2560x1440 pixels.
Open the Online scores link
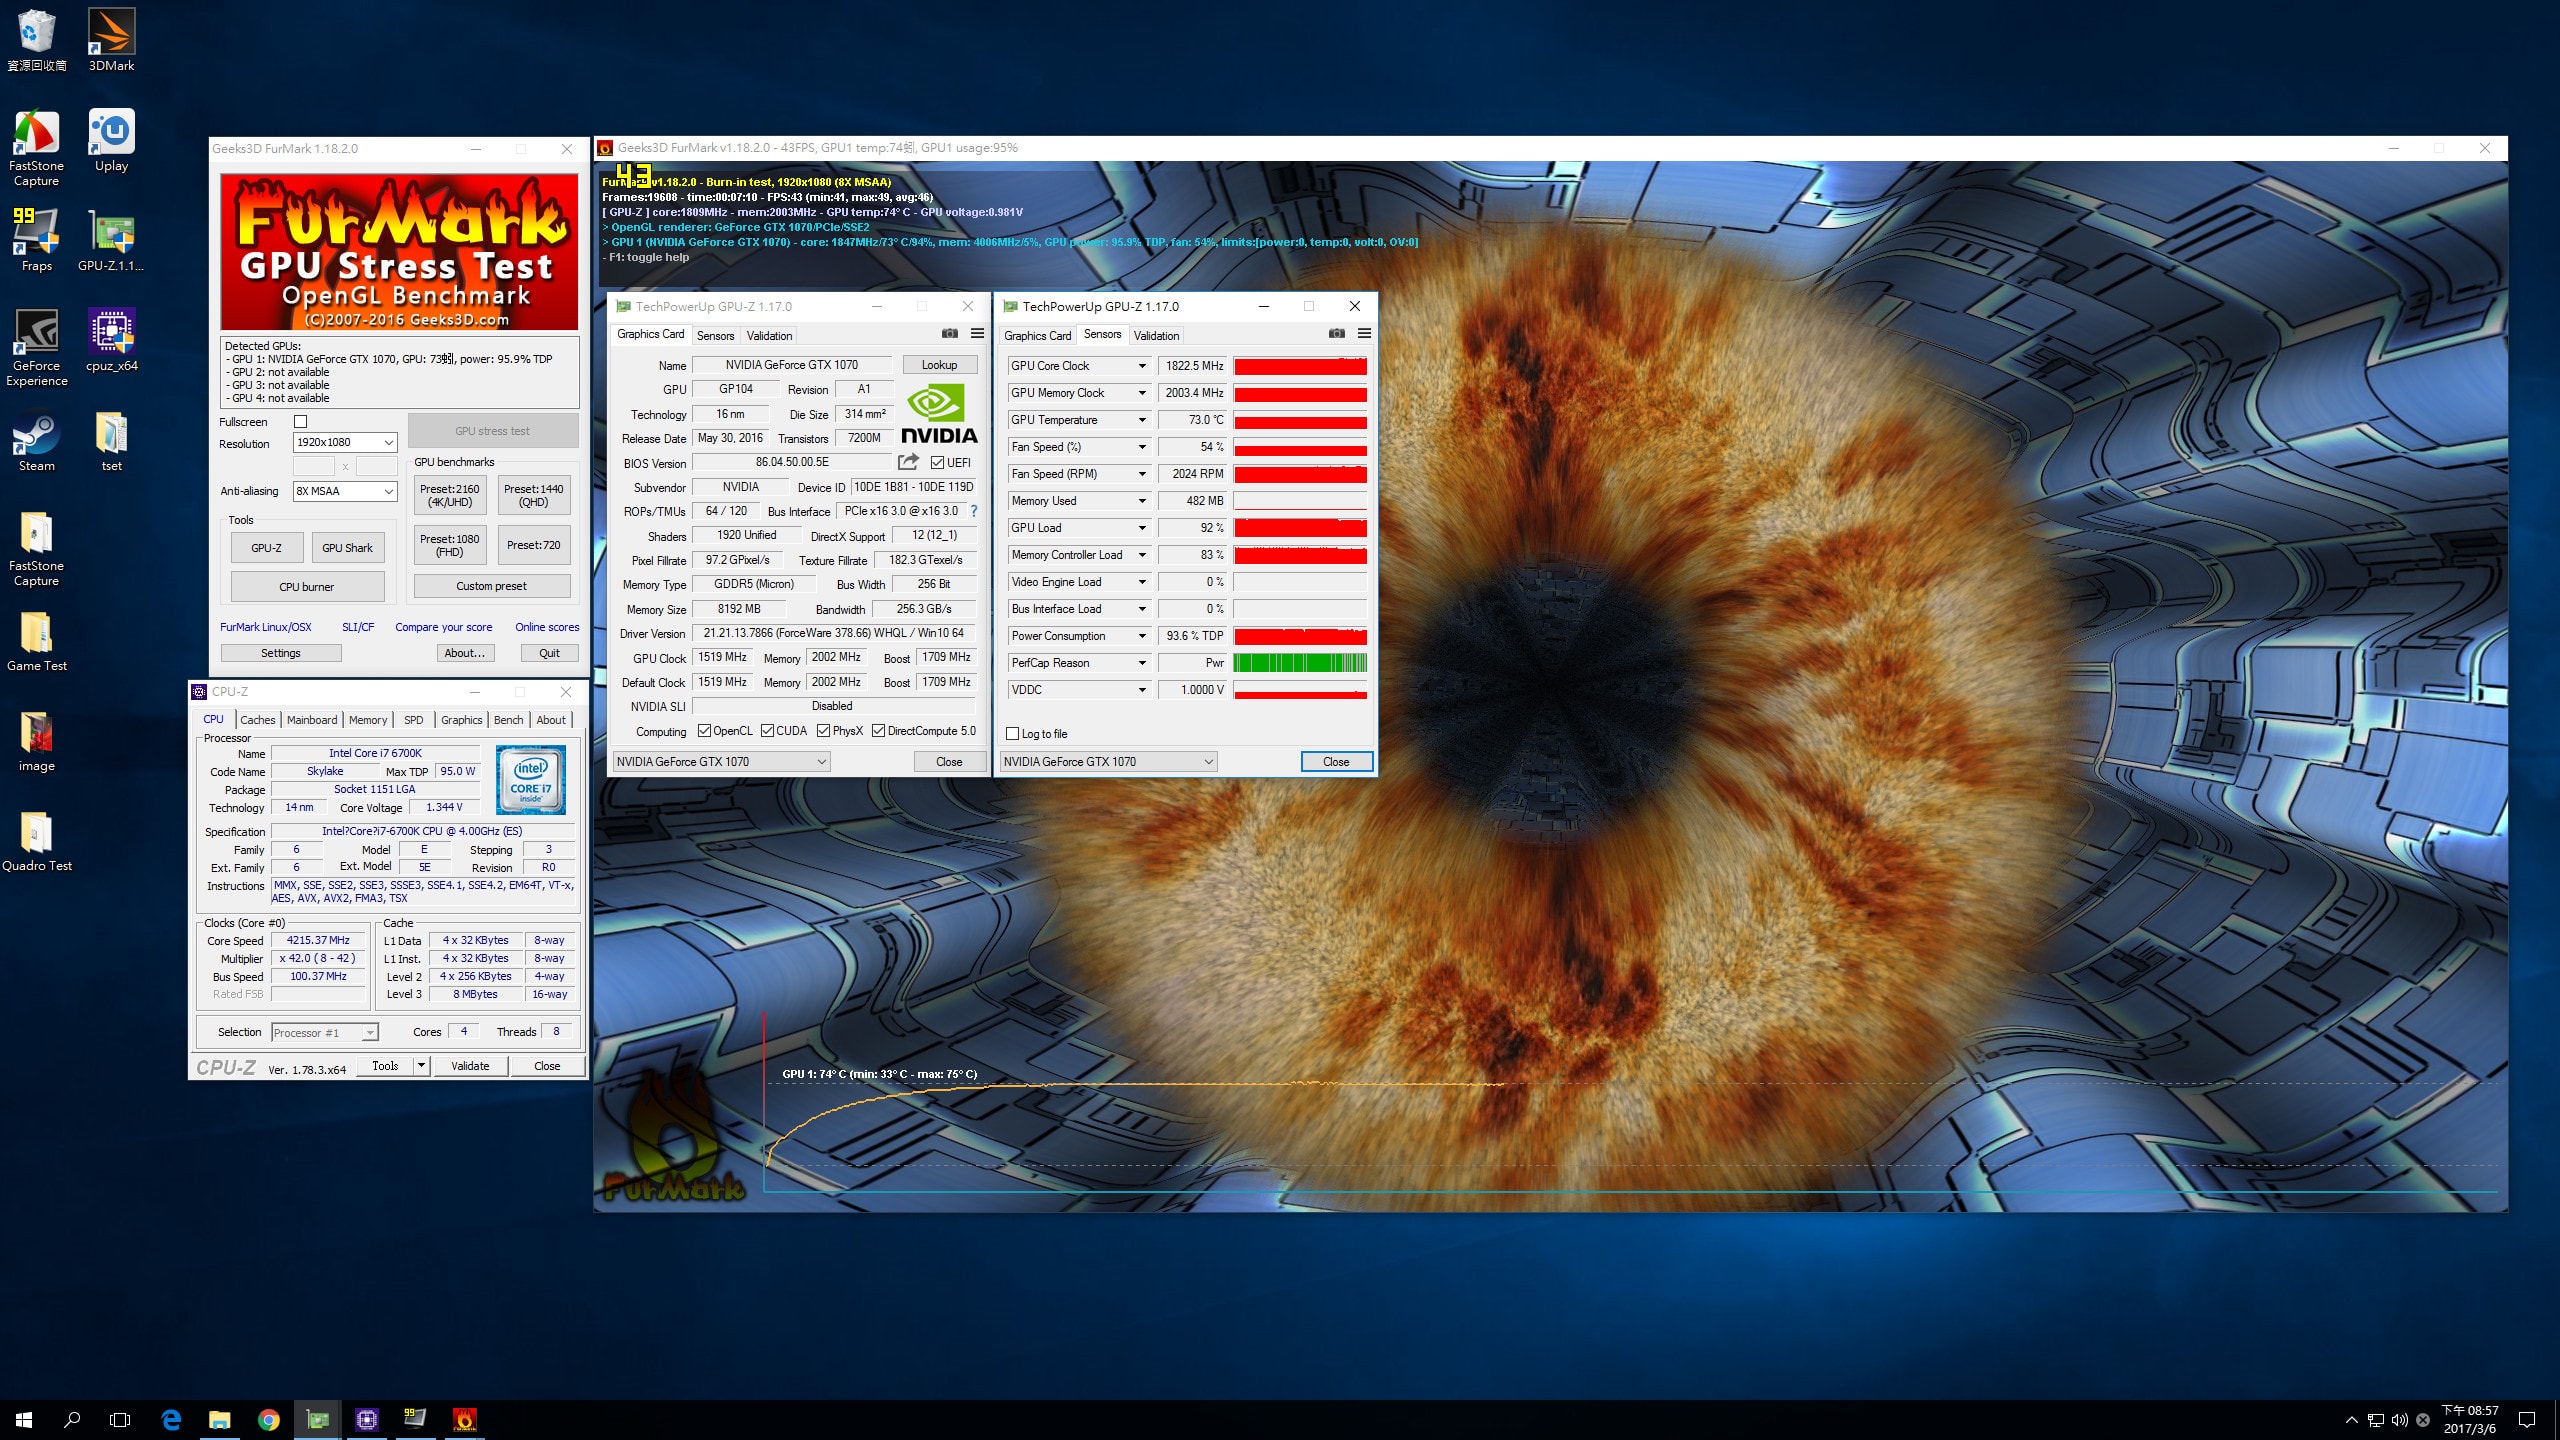click(x=547, y=627)
